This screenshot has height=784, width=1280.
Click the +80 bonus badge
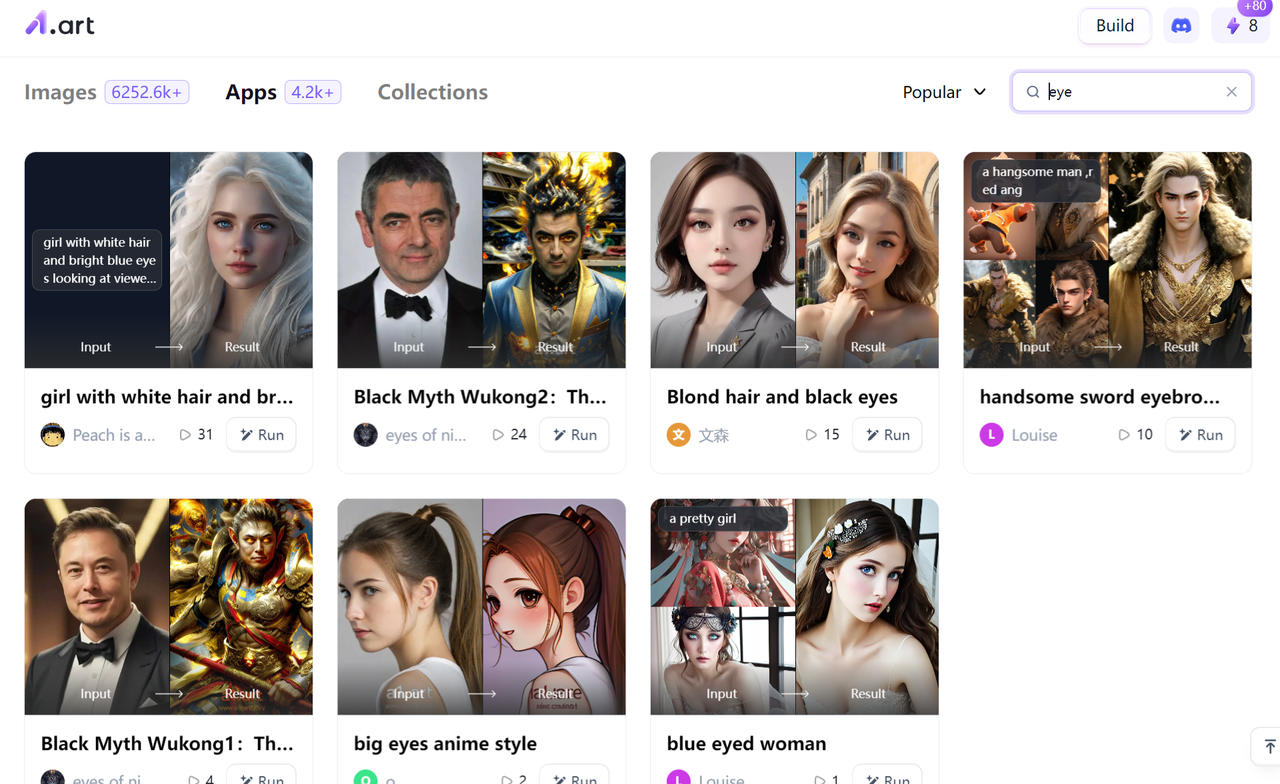[x=1255, y=7]
